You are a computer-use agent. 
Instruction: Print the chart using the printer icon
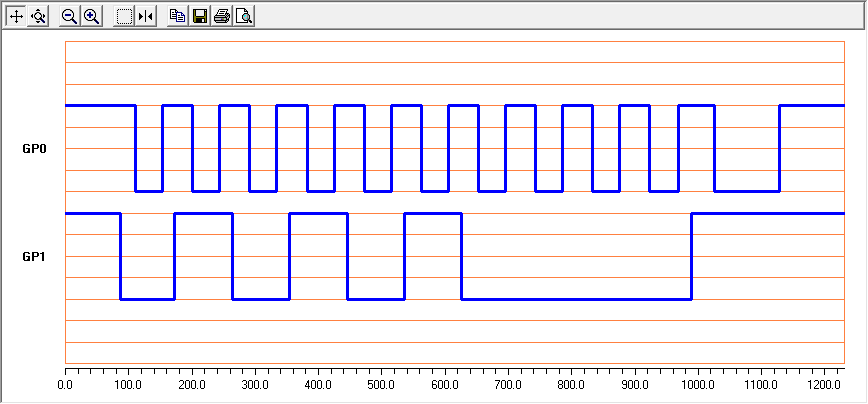[x=222, y=16]
